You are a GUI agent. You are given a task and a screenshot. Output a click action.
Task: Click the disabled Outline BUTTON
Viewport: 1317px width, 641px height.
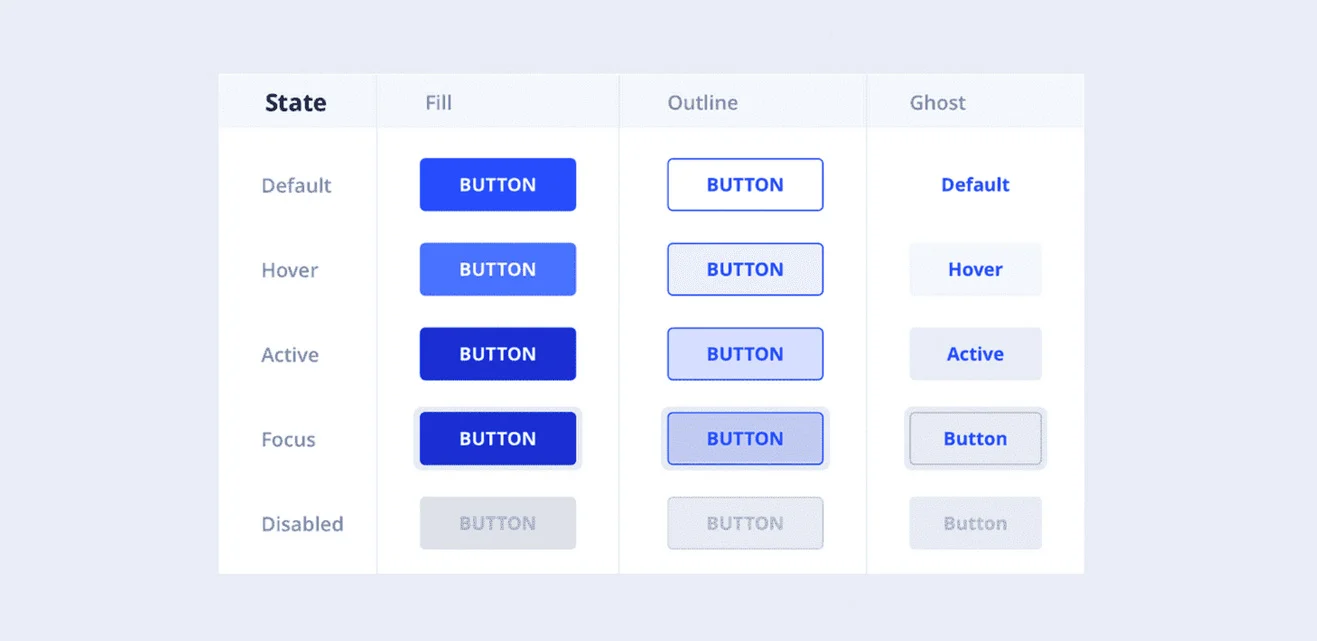[745, 523]
